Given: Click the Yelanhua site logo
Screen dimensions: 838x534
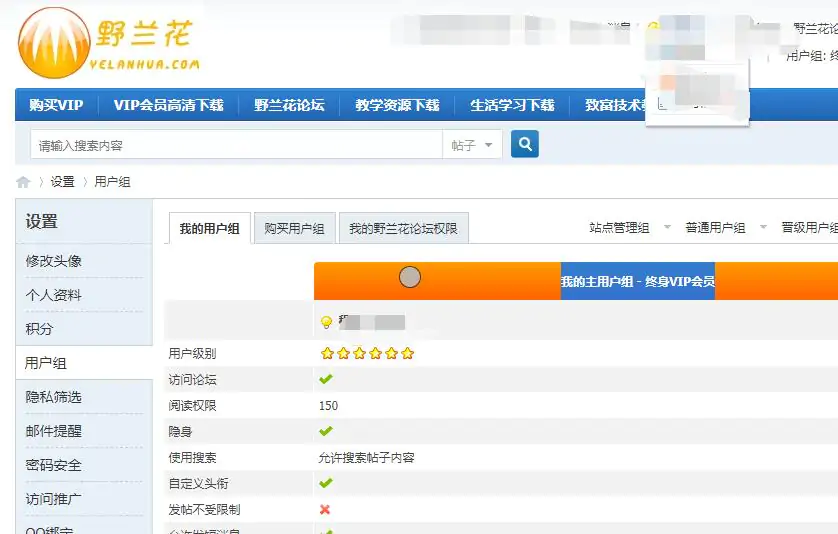Looking at the screenshot, I should [x=109, y=44].
